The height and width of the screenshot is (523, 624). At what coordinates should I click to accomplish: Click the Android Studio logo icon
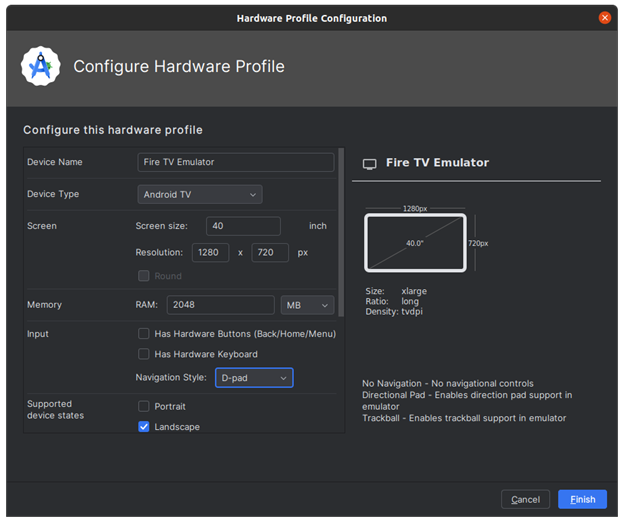(41, 67)
